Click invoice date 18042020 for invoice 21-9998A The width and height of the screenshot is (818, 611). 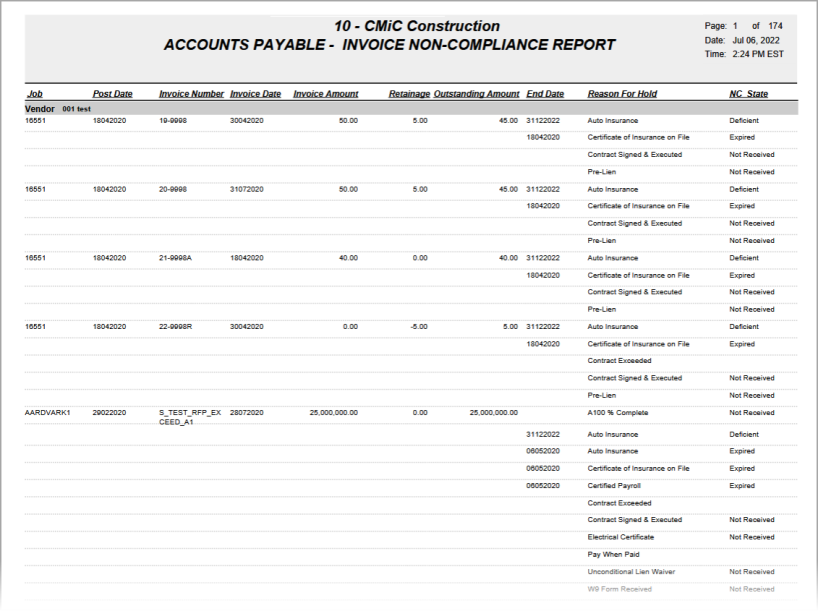[x=247, y=258]
